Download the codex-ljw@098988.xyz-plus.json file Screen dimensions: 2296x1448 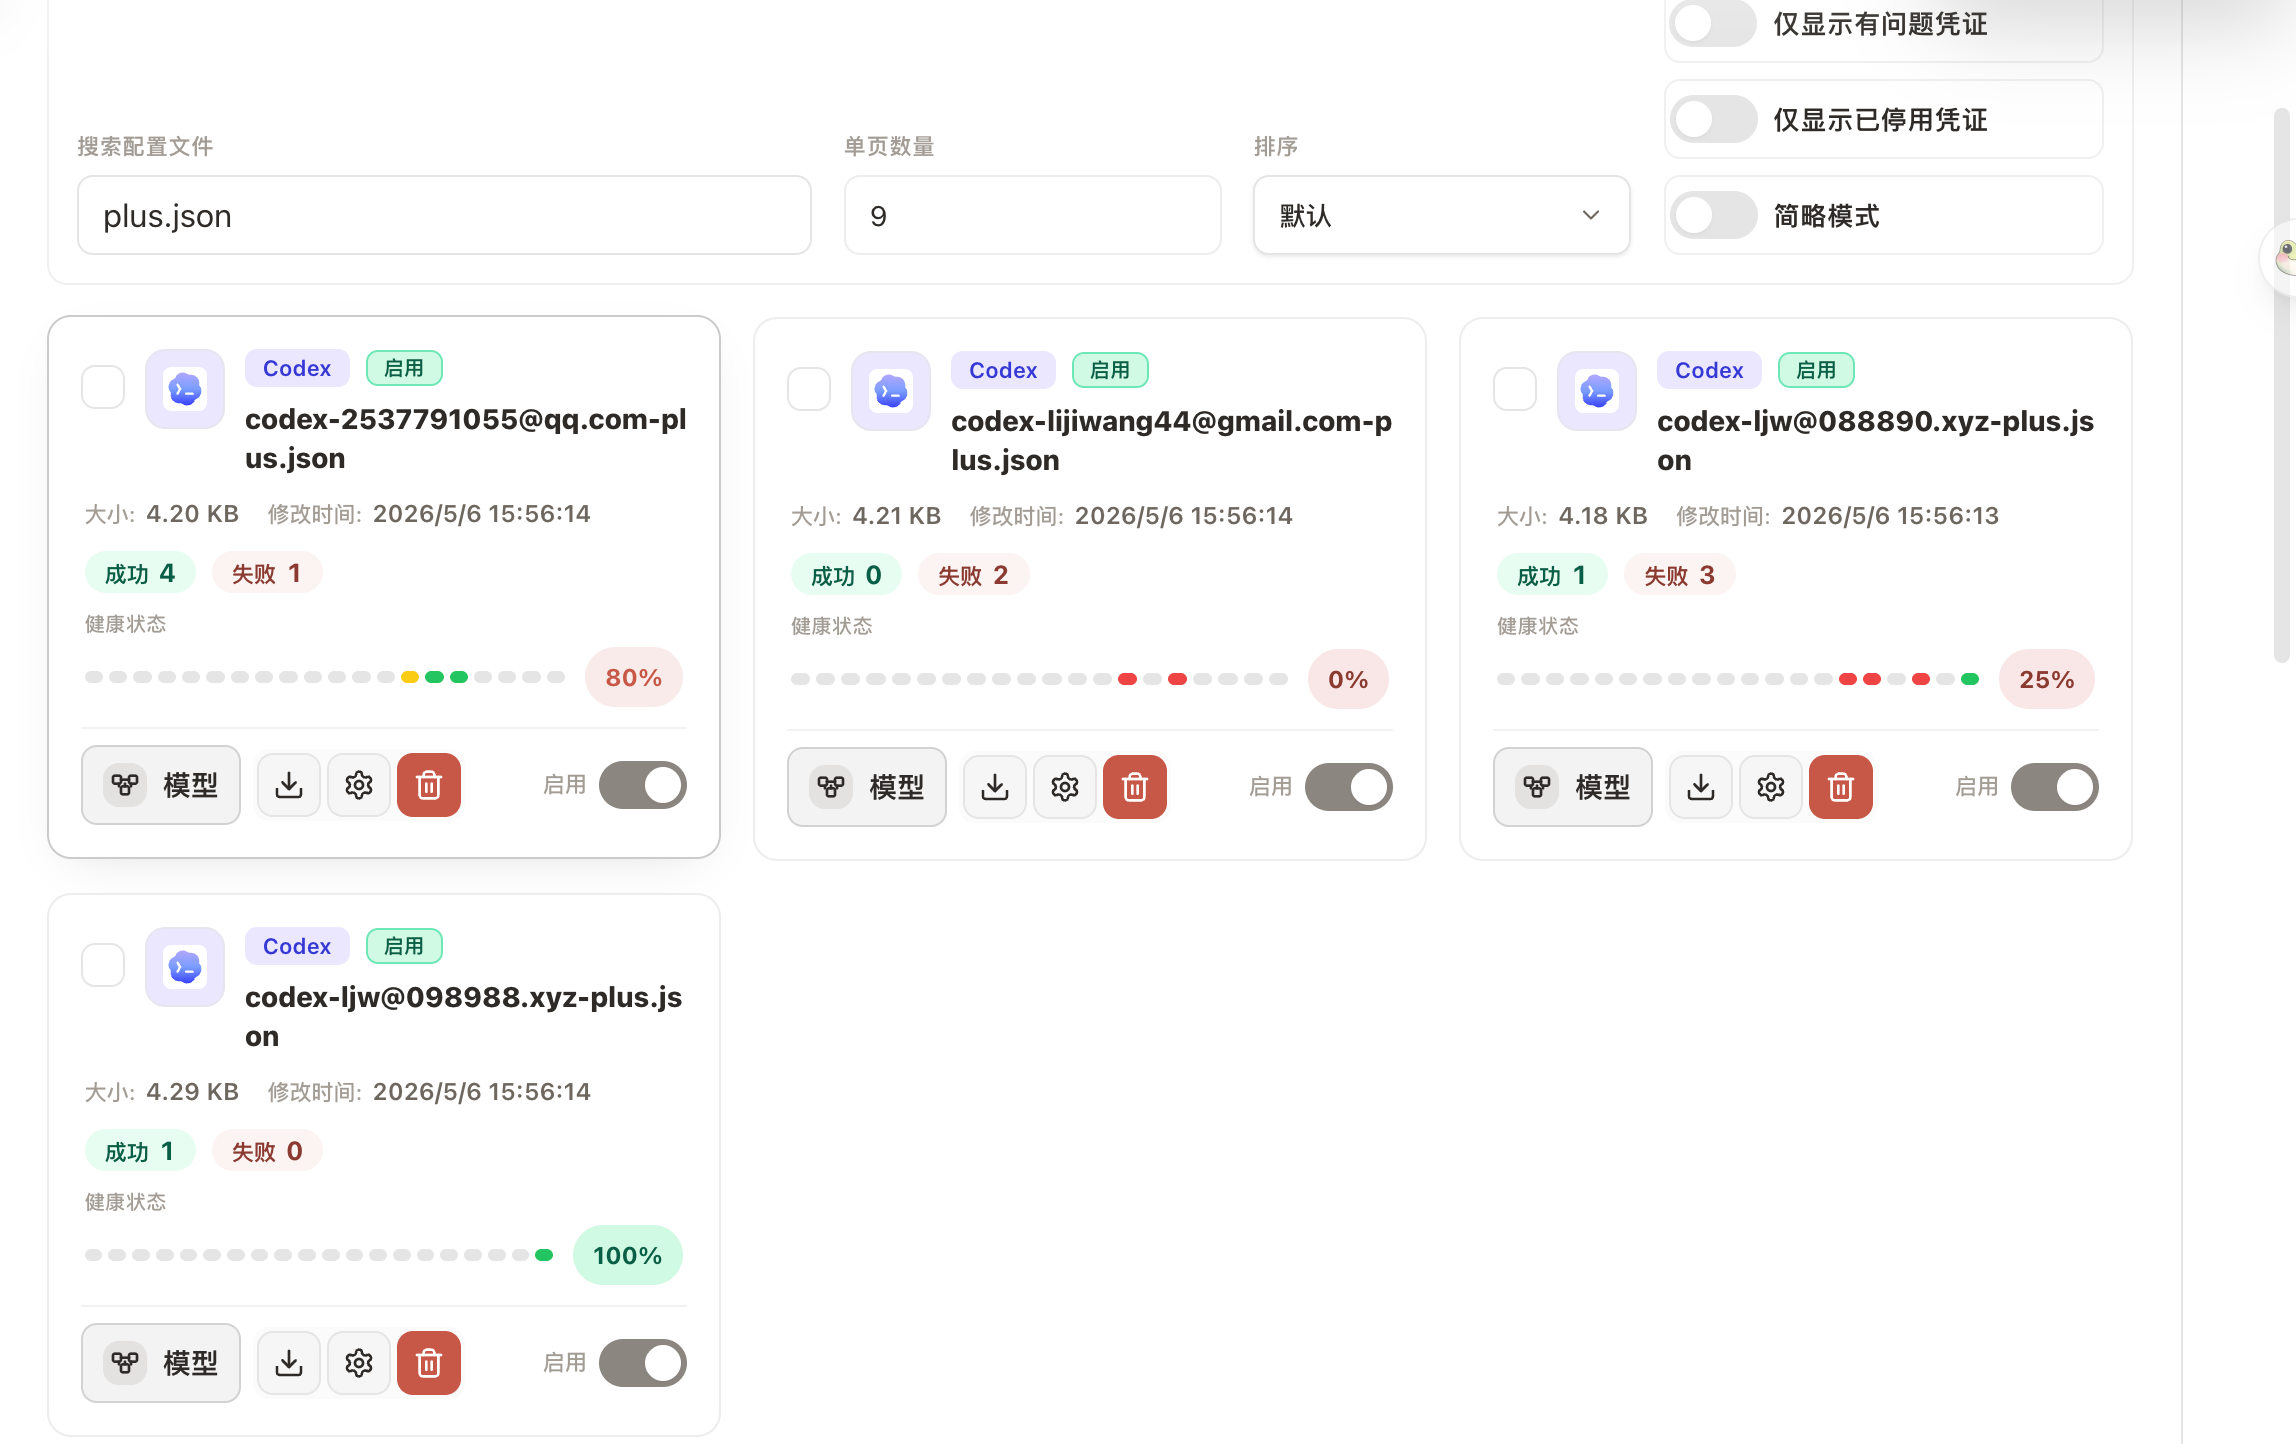(289, 1363)
